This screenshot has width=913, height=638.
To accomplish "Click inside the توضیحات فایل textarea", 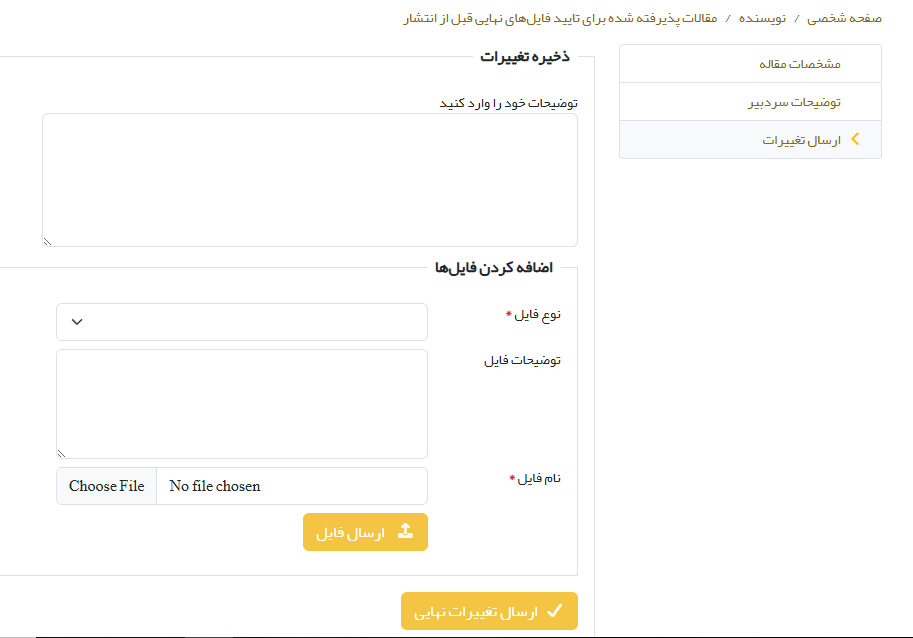I will click(242, 404).
